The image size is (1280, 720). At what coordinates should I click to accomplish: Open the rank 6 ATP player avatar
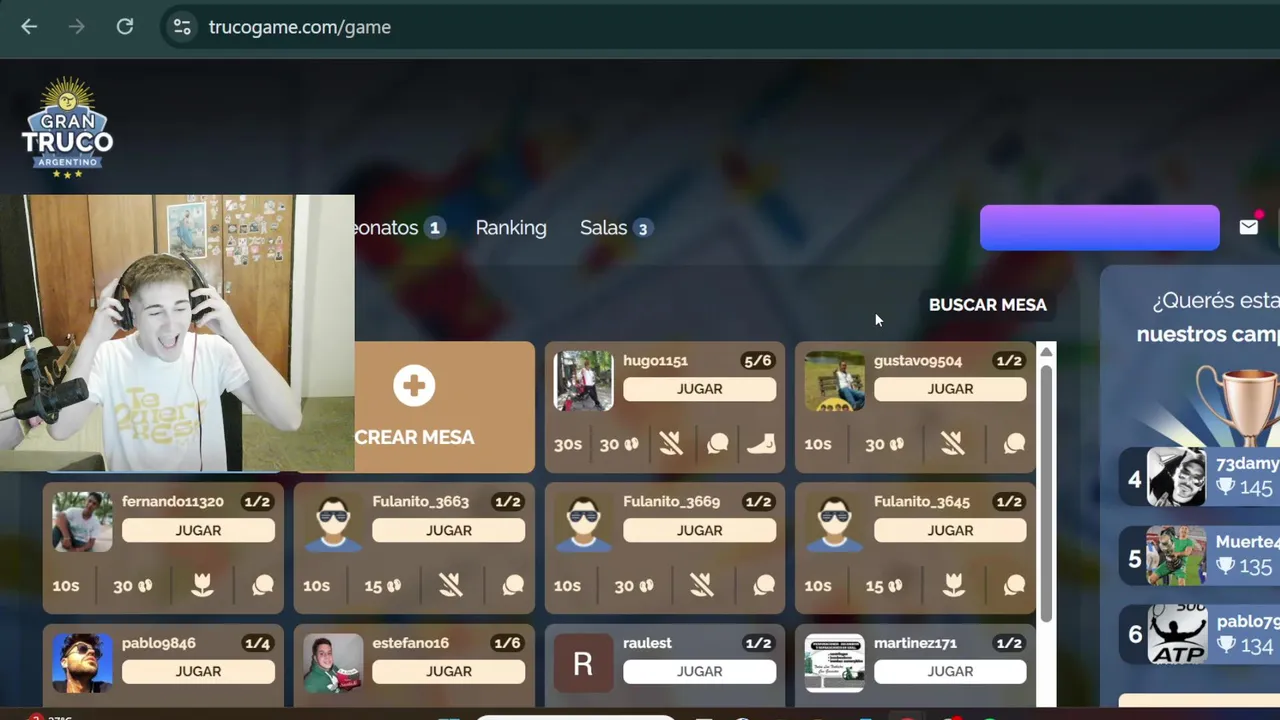(x=1176, y=634)
